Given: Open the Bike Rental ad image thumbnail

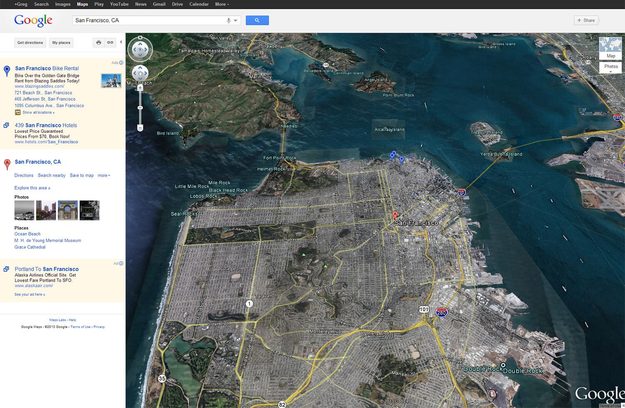Looking at the screenshot, I should click(x=111, y=80).
